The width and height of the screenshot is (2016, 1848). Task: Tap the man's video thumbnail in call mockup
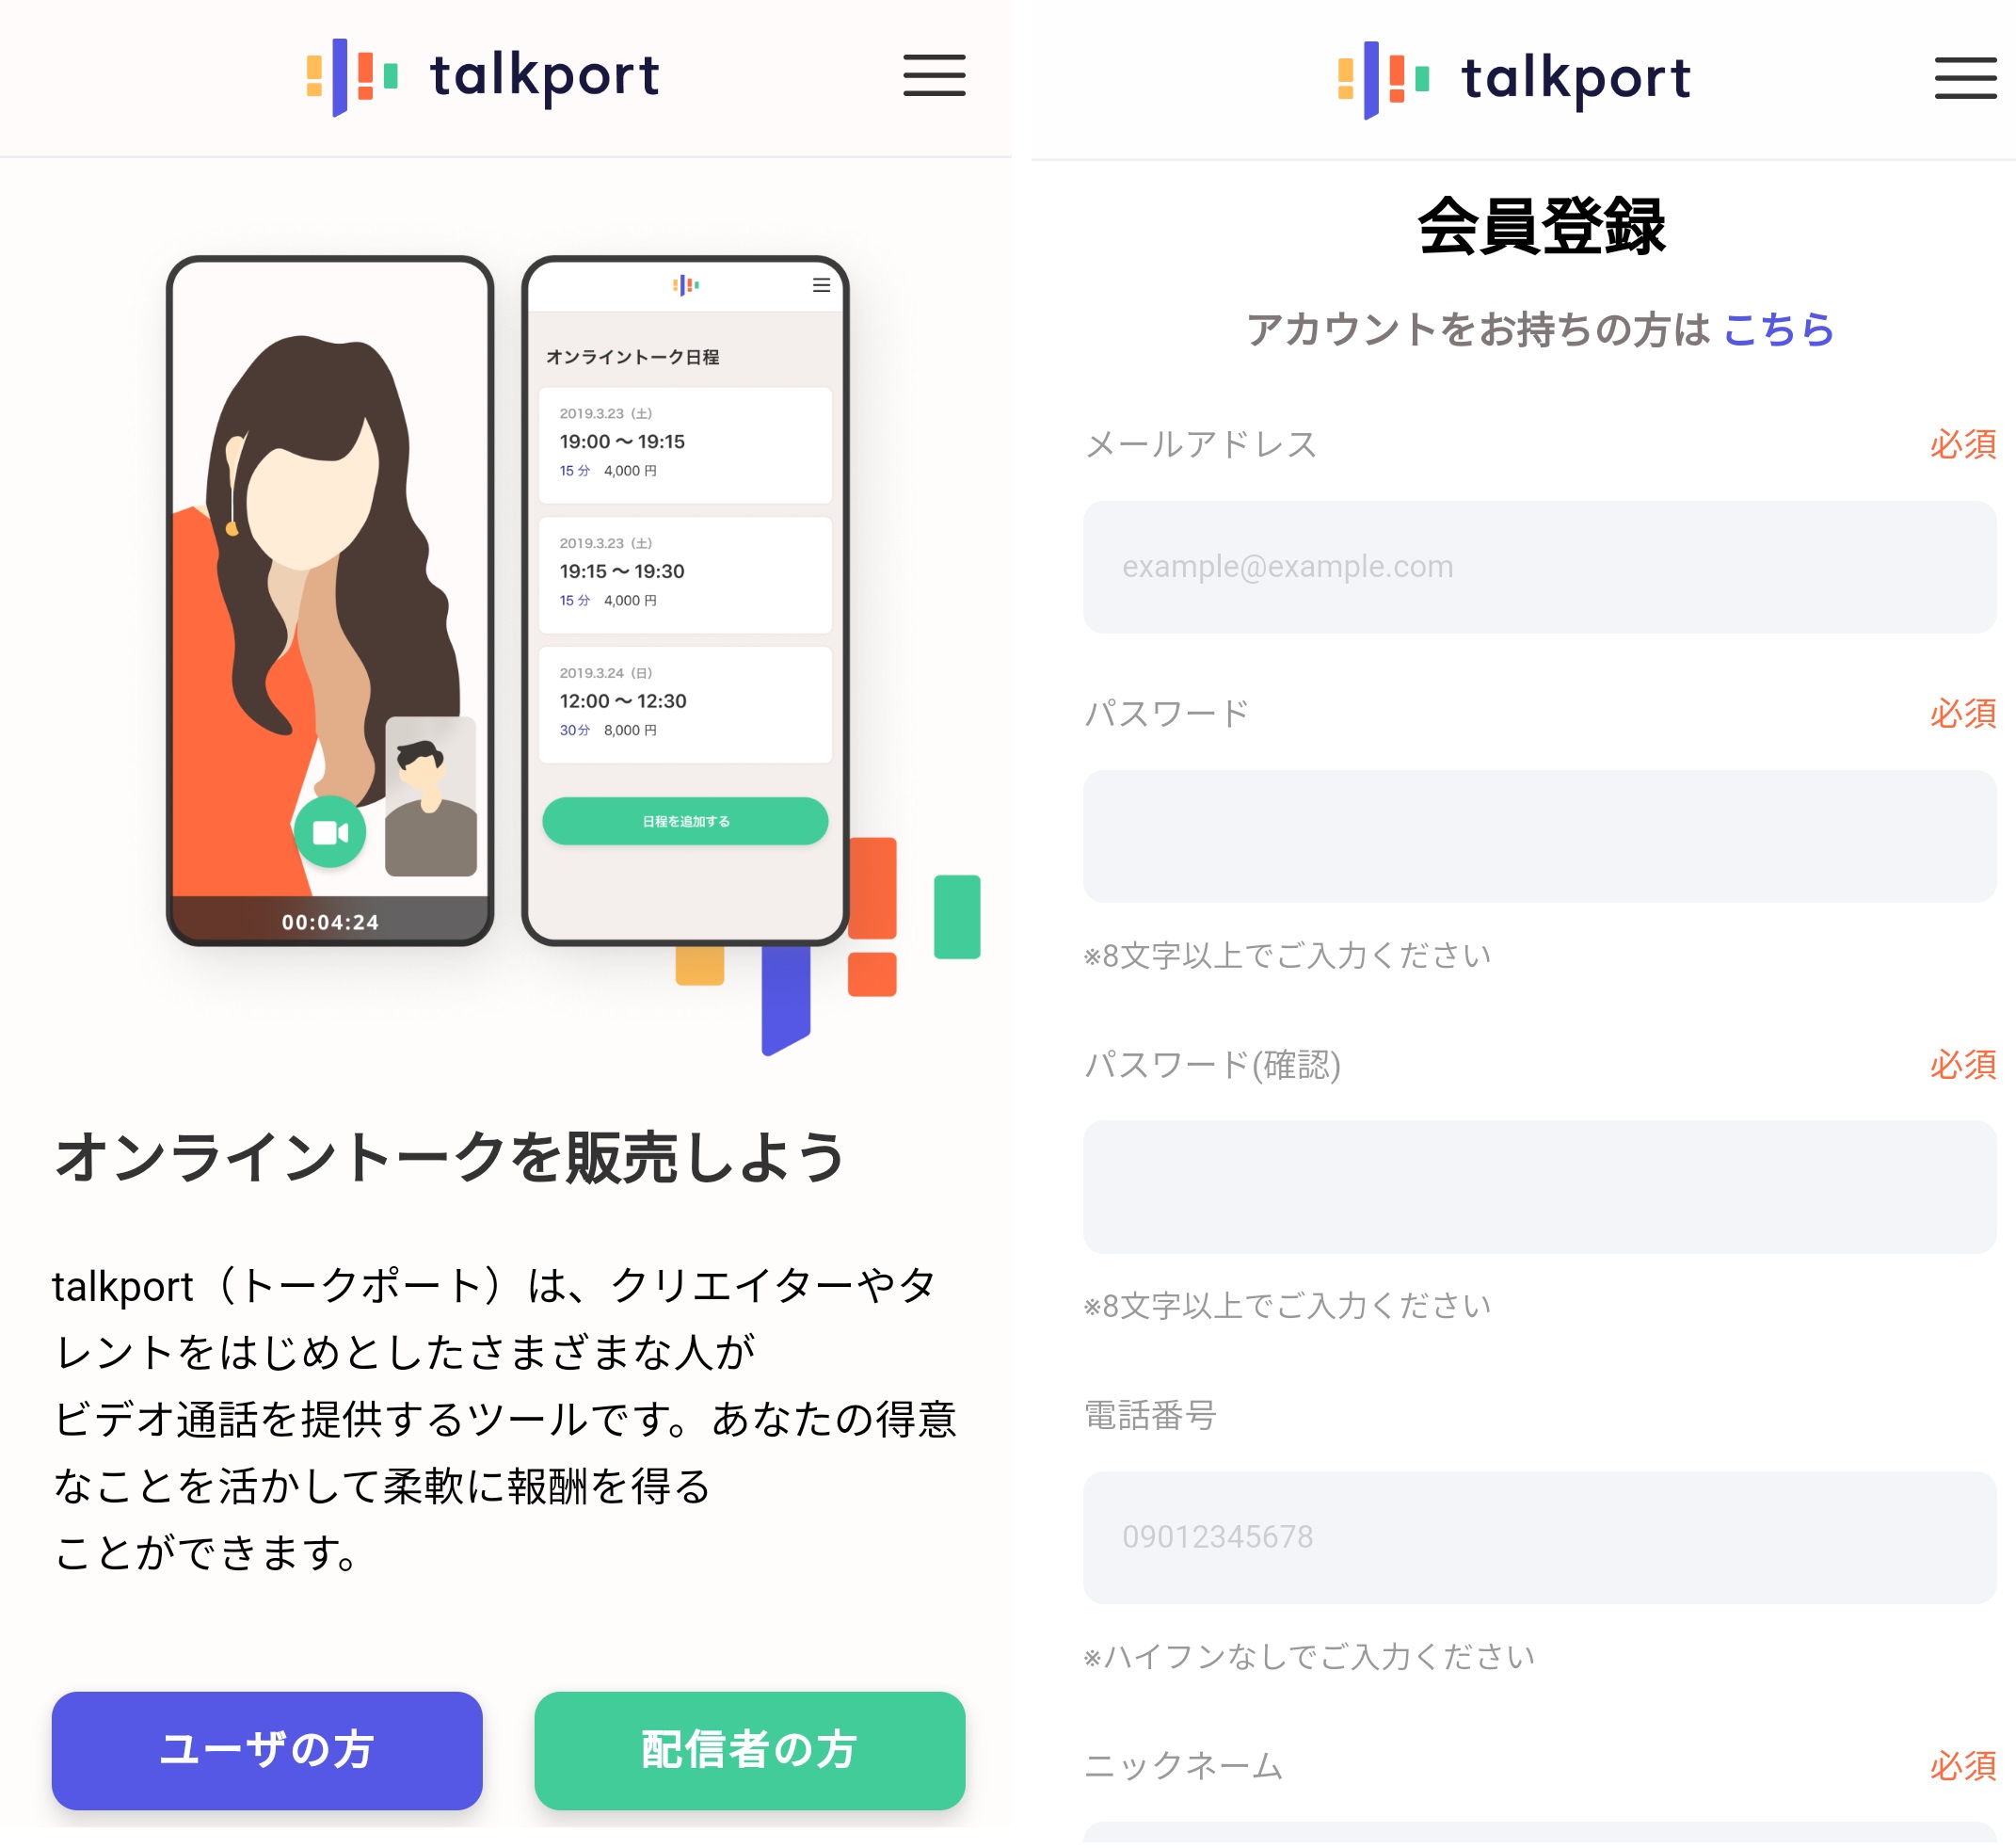(431, 797)
